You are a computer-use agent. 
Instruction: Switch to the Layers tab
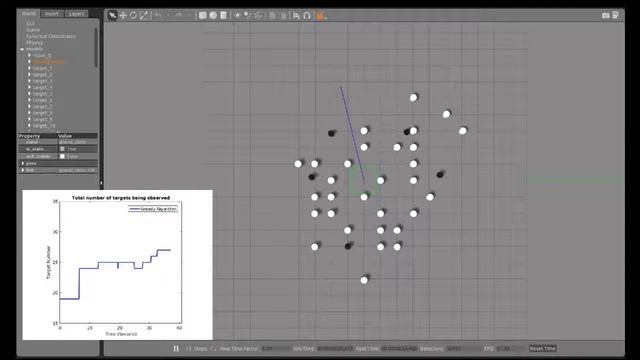[x=76, y=13]
